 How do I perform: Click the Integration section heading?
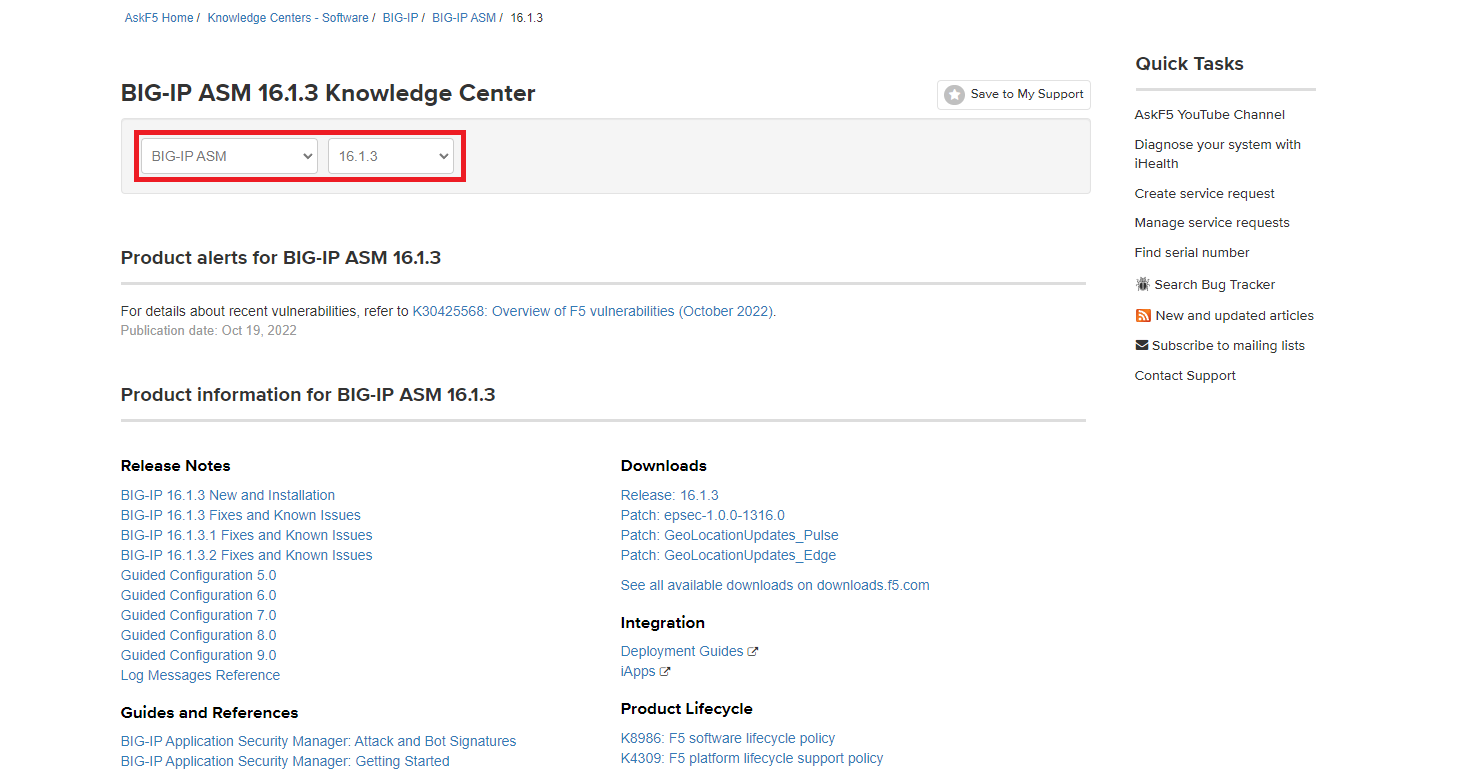[663, 623]
